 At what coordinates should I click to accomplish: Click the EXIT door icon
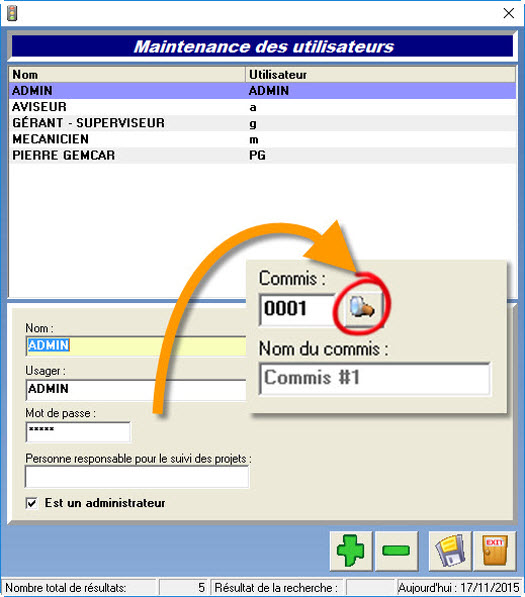[495, 551]
